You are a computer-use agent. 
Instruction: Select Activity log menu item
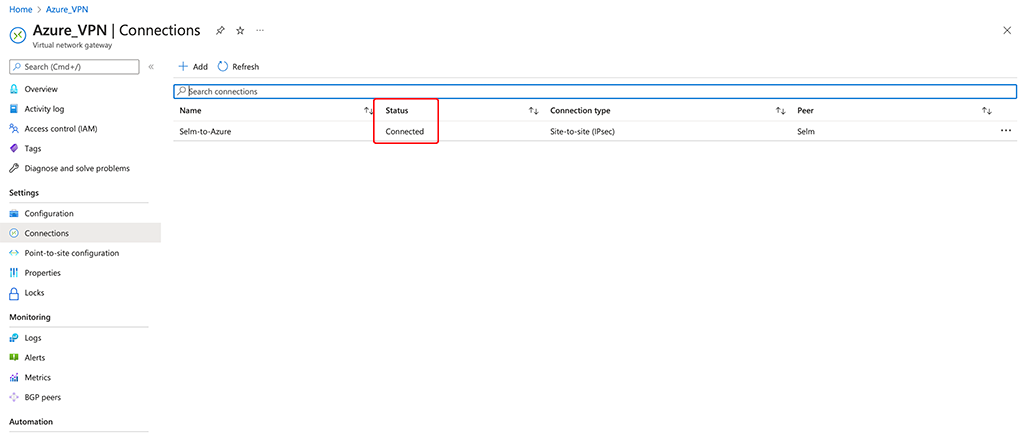[x=44, y=109]
